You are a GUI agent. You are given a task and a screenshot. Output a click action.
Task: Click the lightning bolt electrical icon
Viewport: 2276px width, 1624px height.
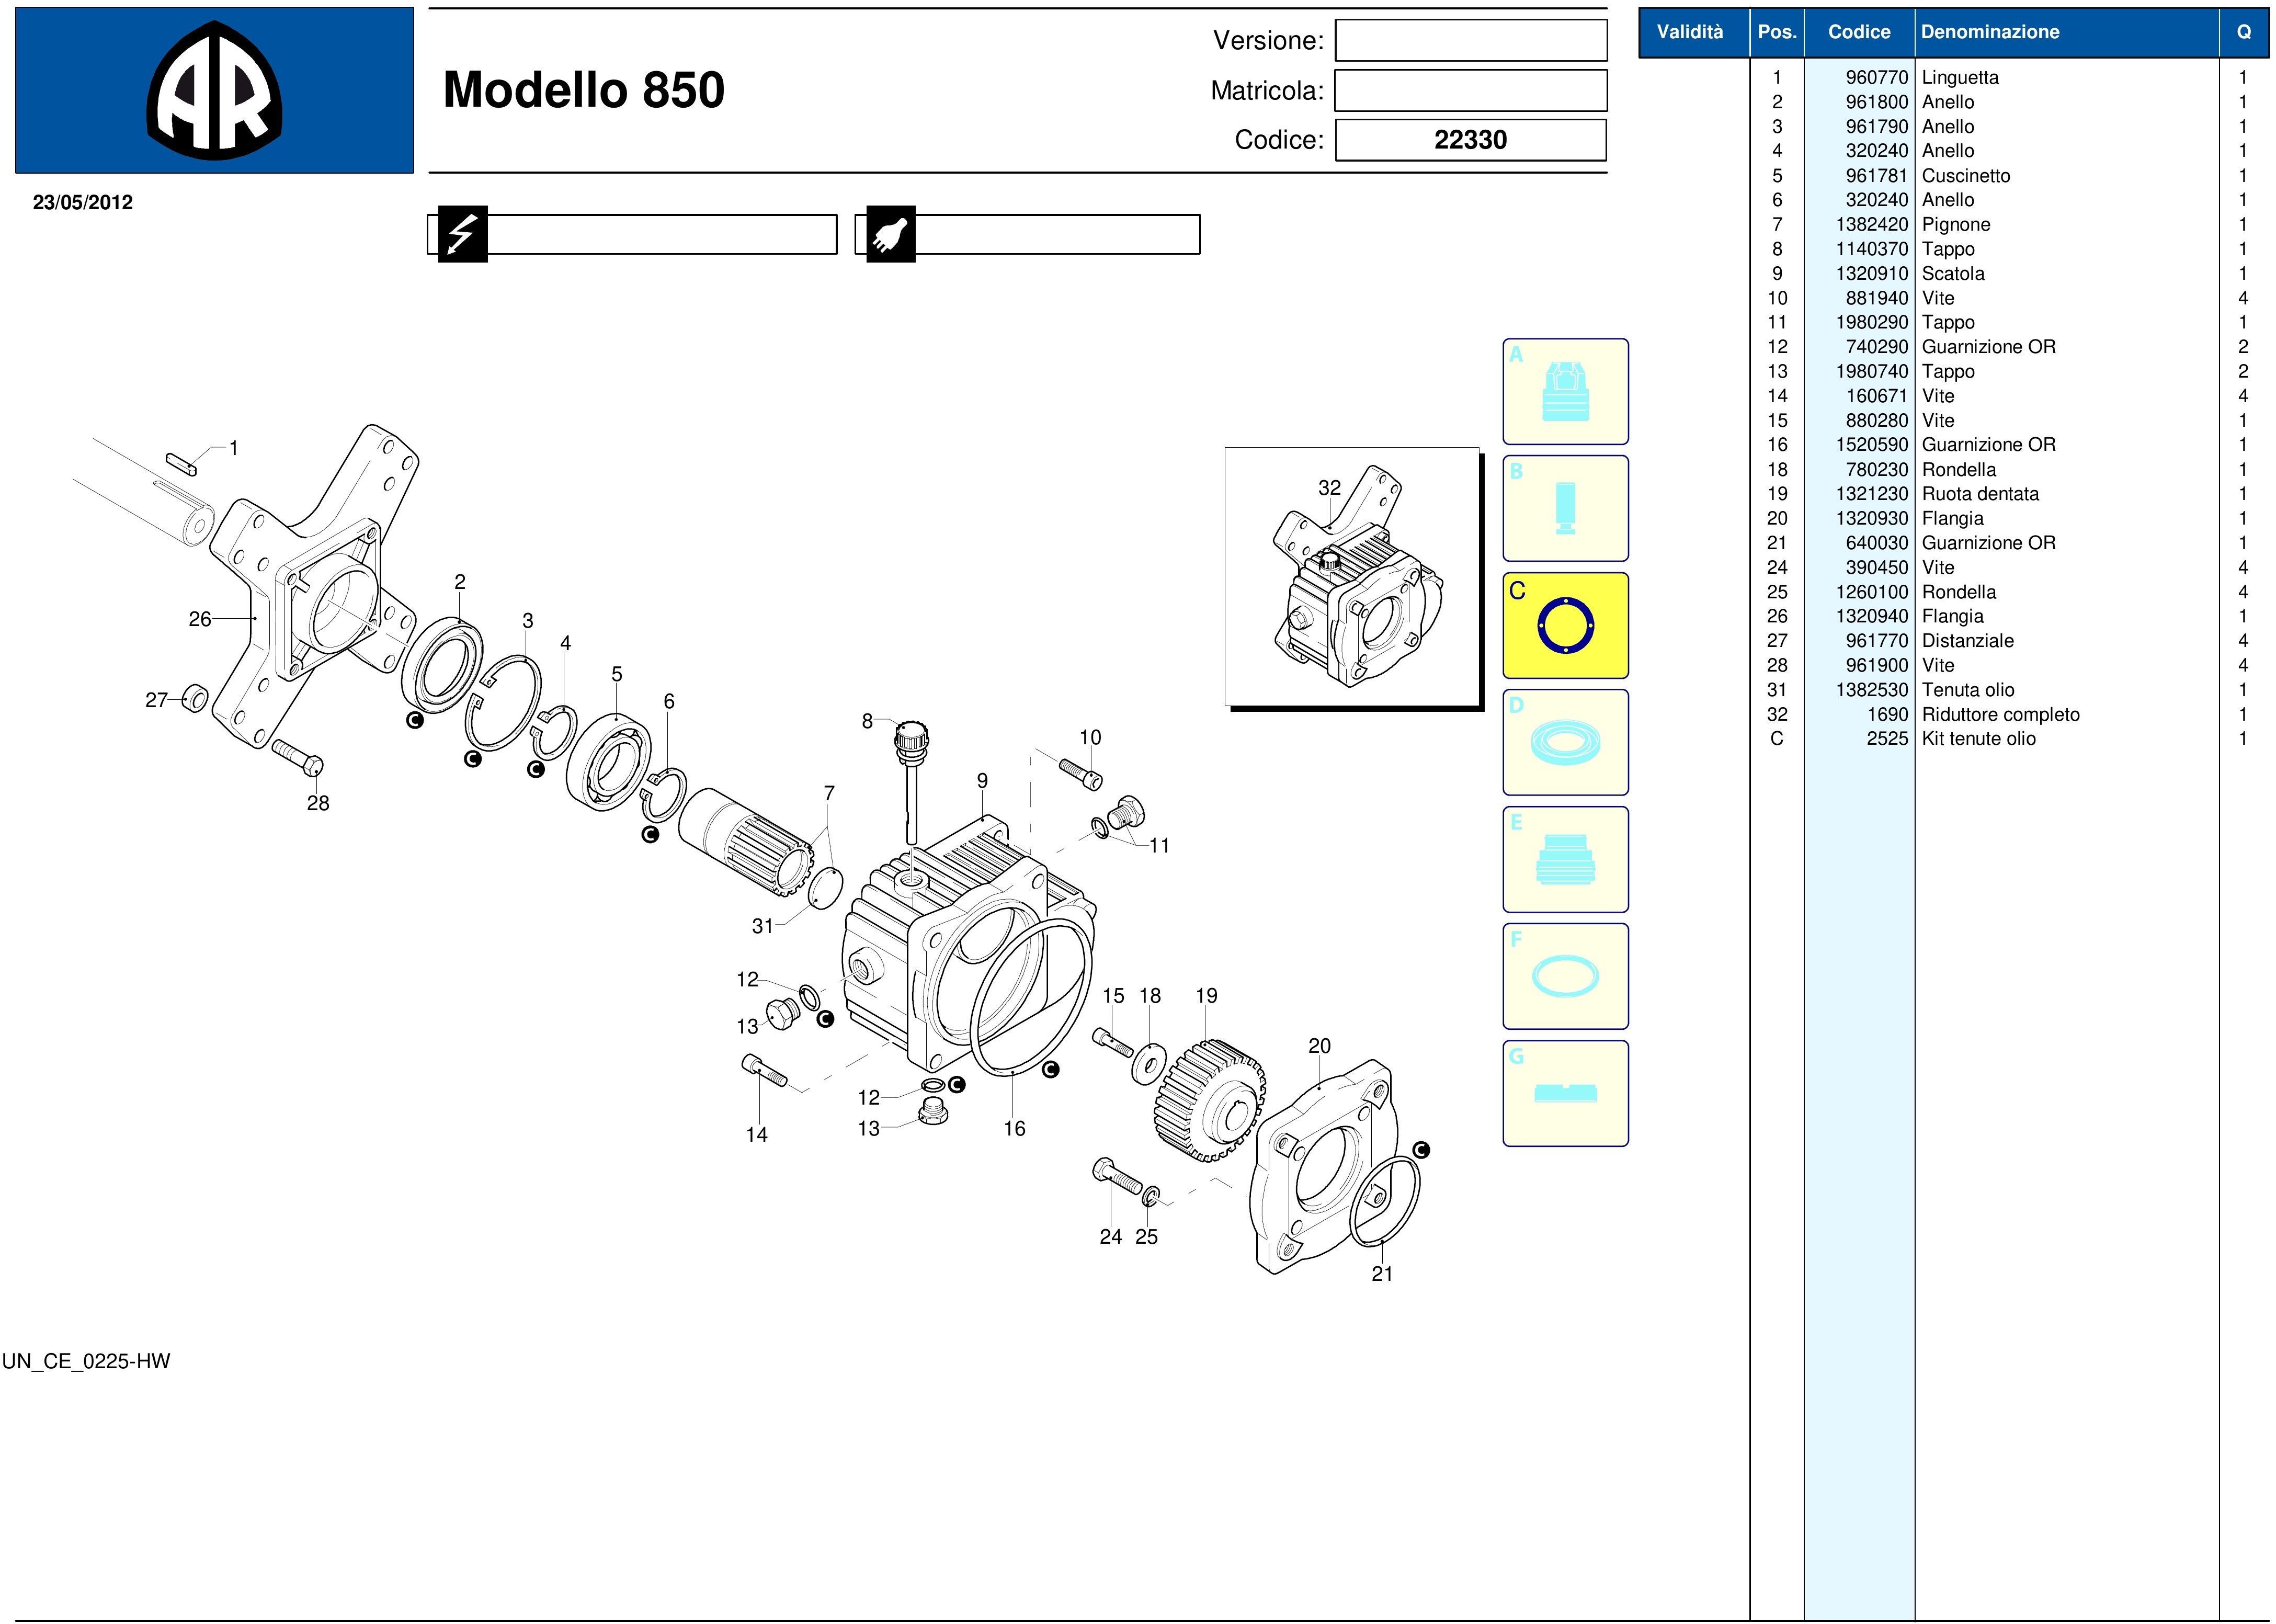pyautogui.click(x=462, y=235)
